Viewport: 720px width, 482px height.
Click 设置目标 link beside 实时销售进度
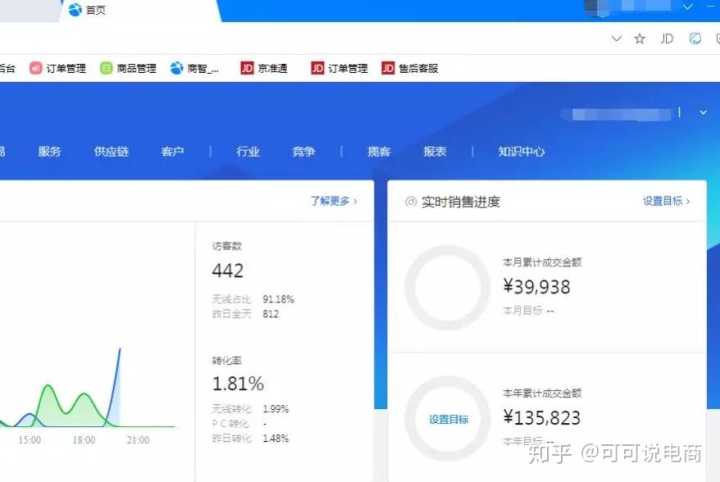[666, 201]
